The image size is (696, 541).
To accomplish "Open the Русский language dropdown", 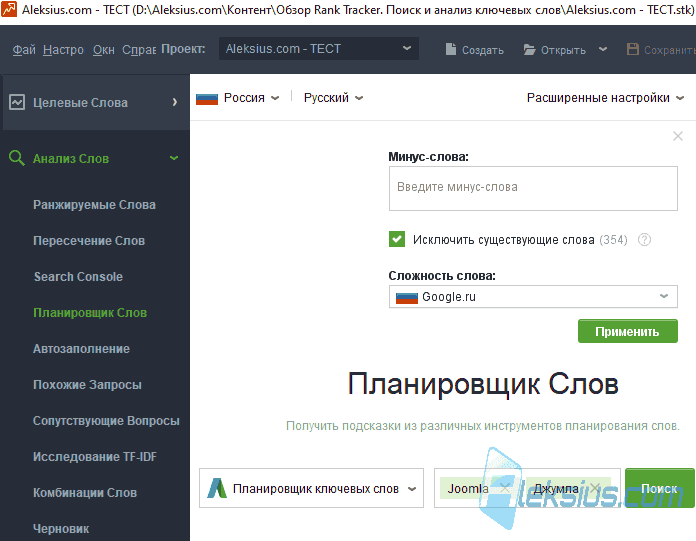I will [333, 98].
